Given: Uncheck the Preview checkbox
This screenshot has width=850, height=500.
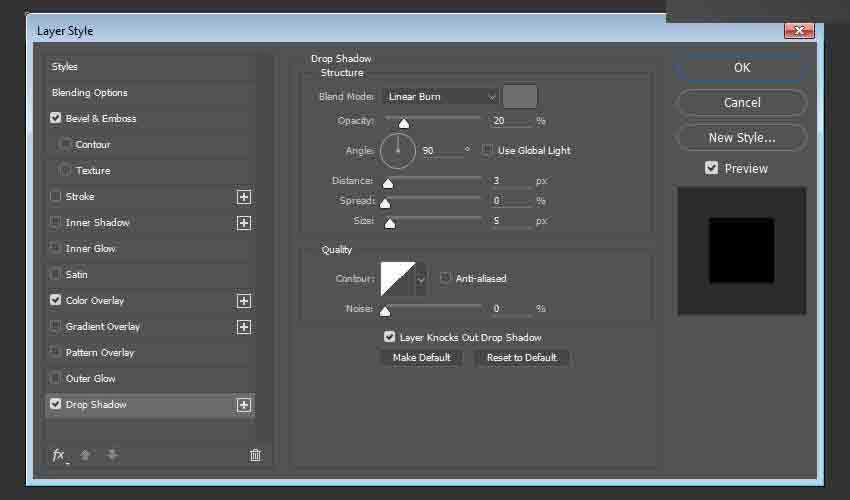Looking at the screenshot, I should [711, 168].
